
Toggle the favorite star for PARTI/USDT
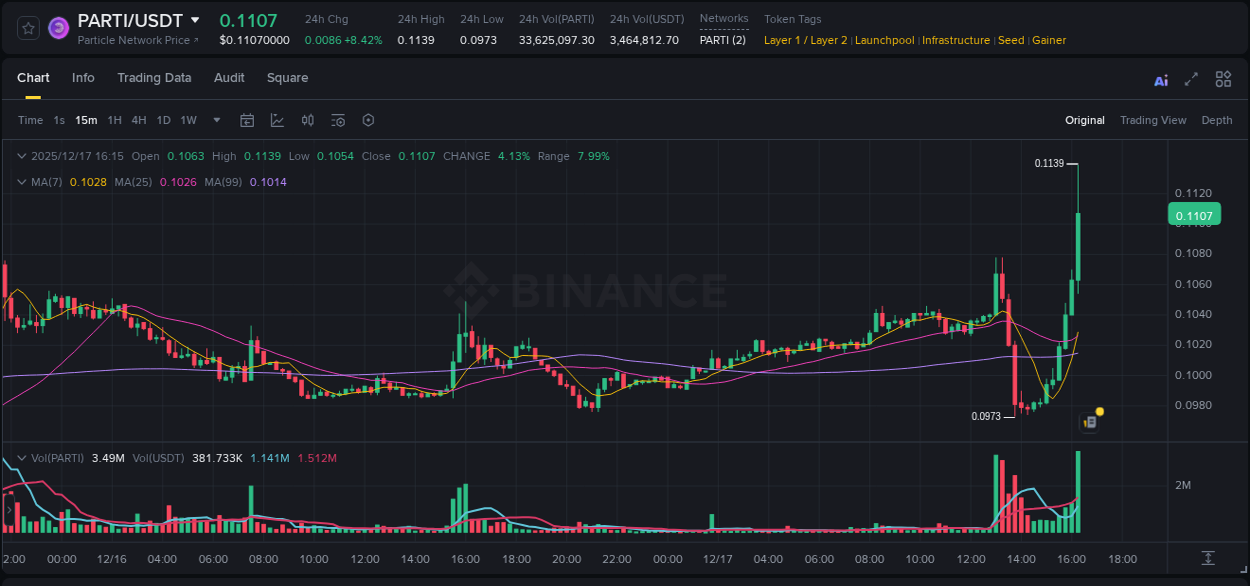[27, 27]
